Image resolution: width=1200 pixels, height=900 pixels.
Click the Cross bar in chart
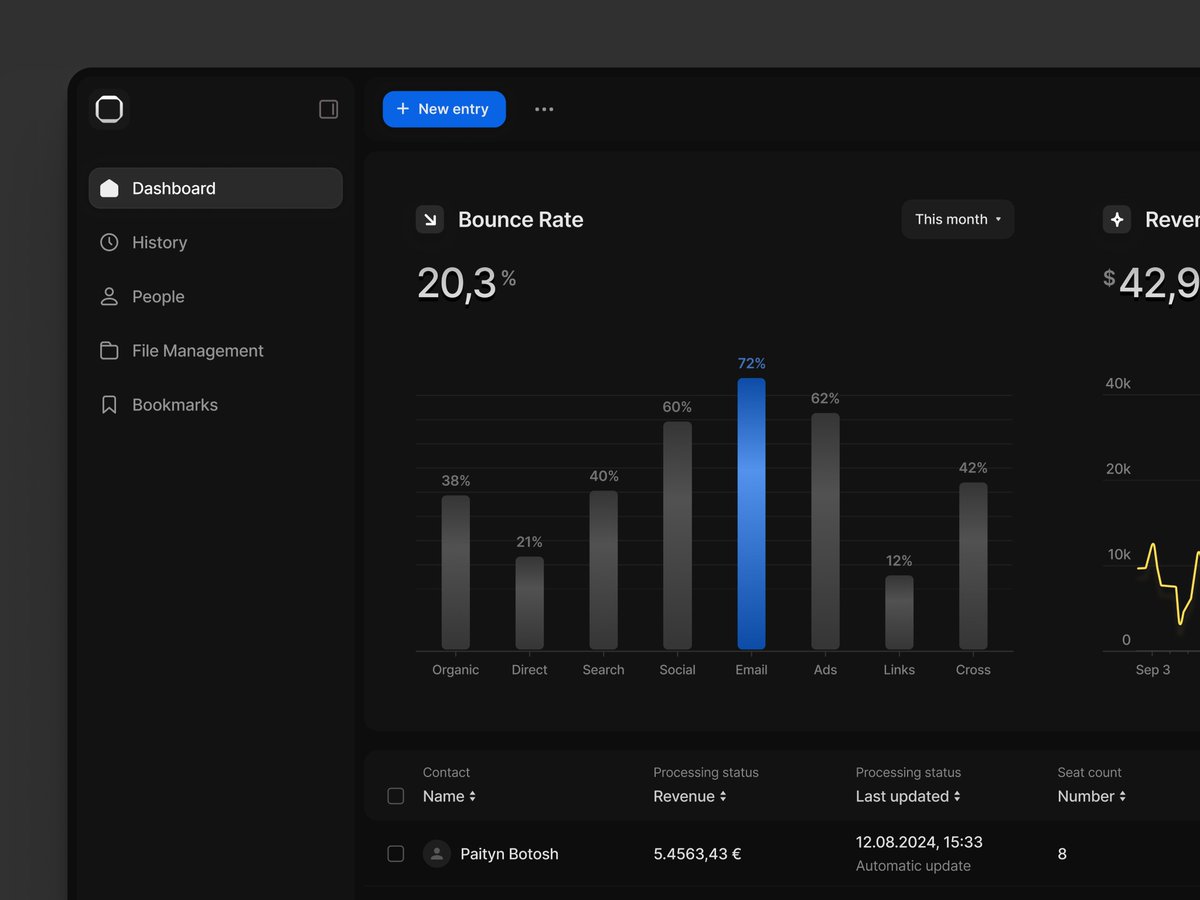coord(973,566)
